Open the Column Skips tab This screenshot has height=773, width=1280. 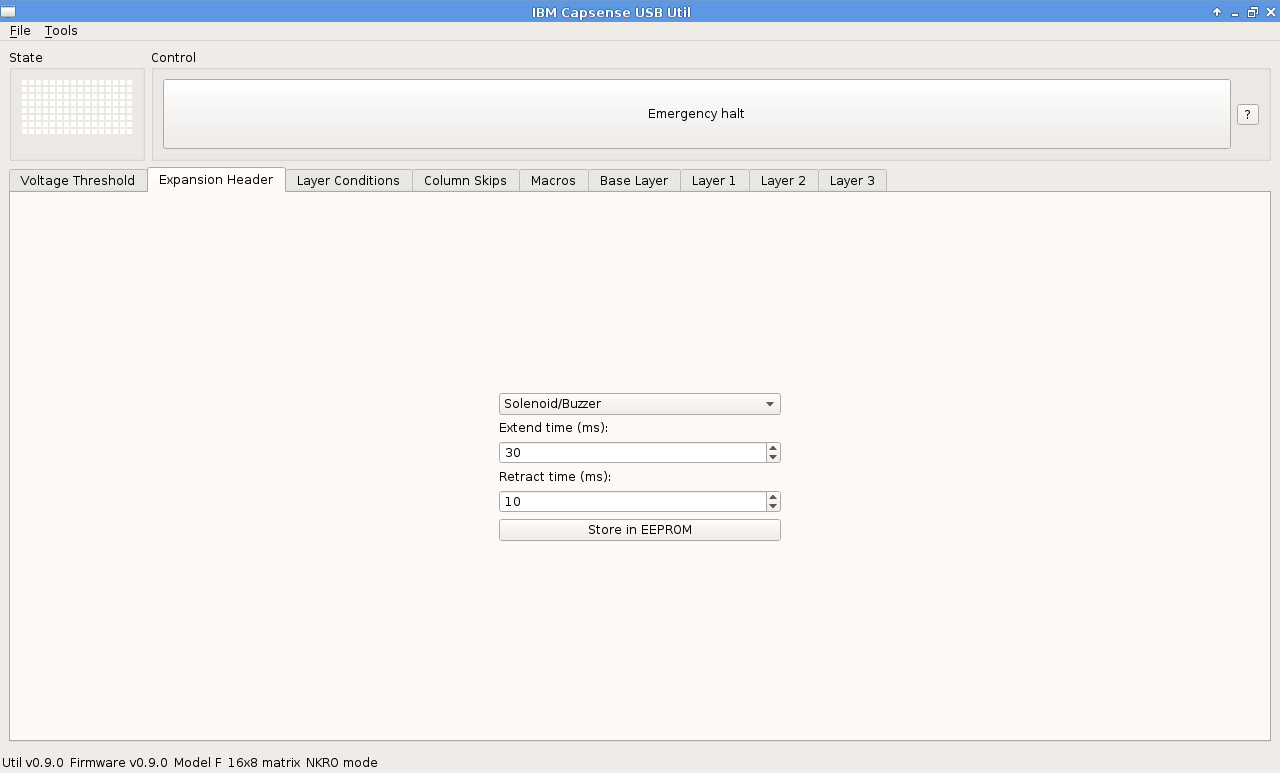pos(465,181)
